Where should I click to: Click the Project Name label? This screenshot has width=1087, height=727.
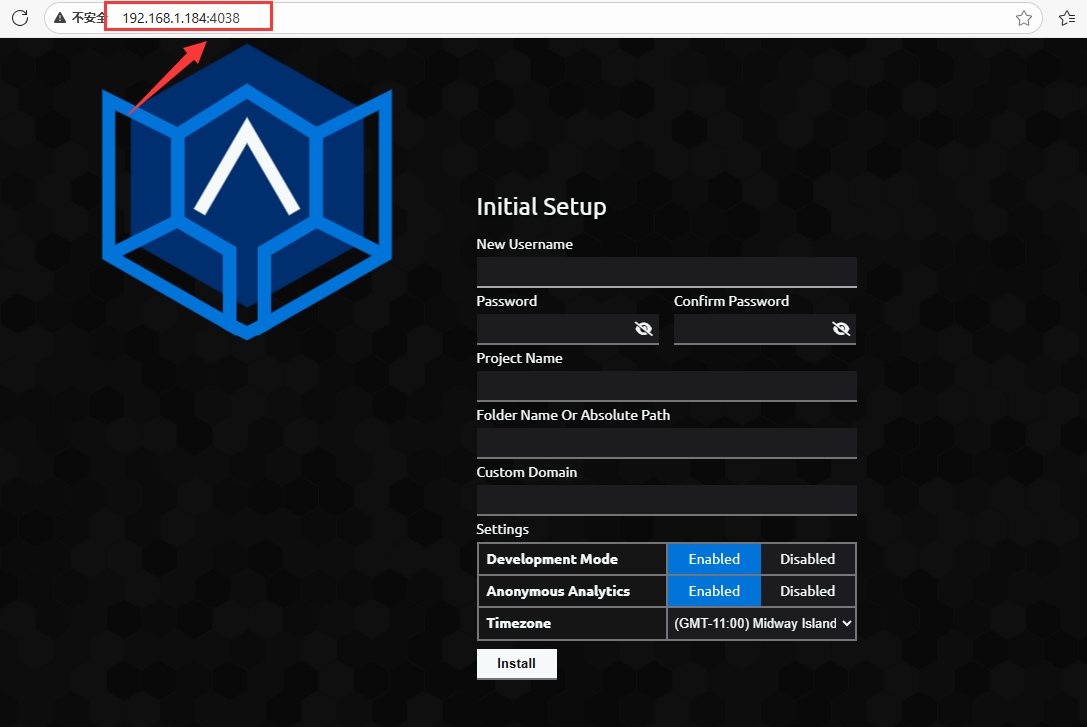[x=519, y=358]
